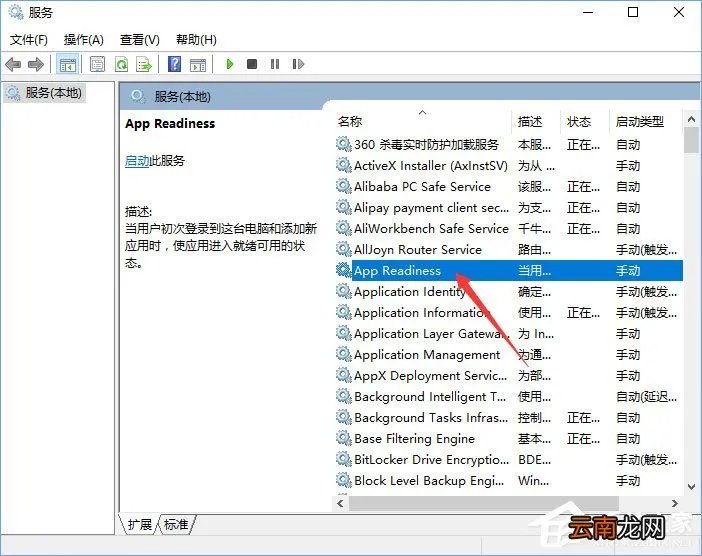Viewport: 702px width, 556px height.
Task: Click the Refresh toolbar icon
Action: 121,64
